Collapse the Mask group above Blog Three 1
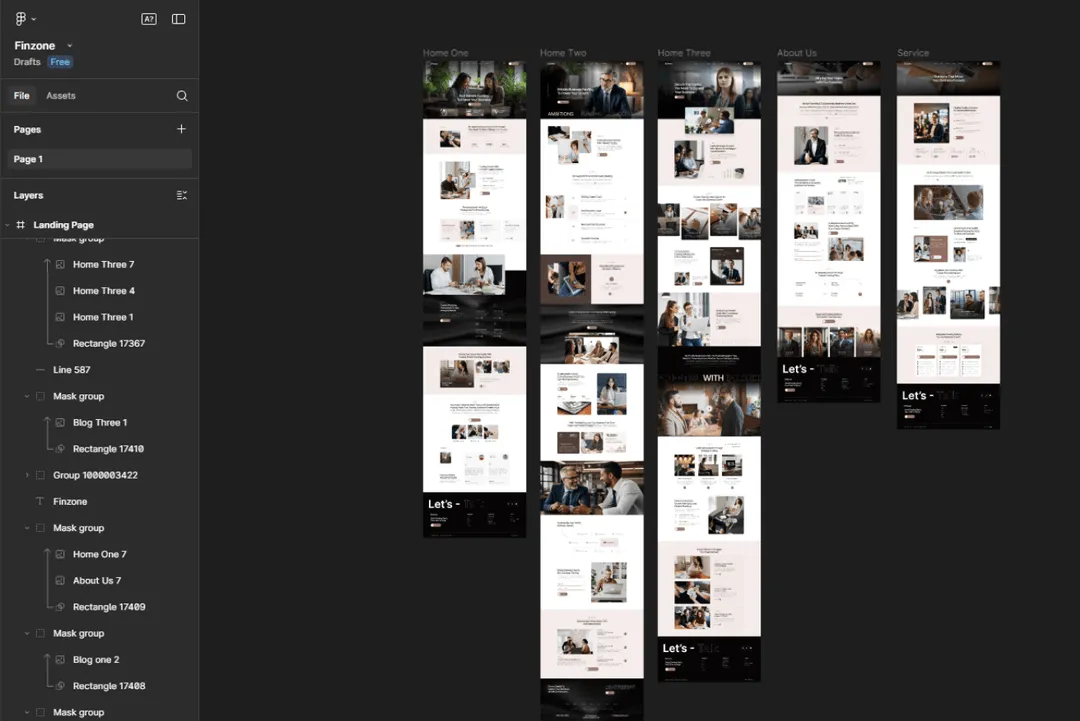The image size is (1080, 721). (x=27, y=397)
